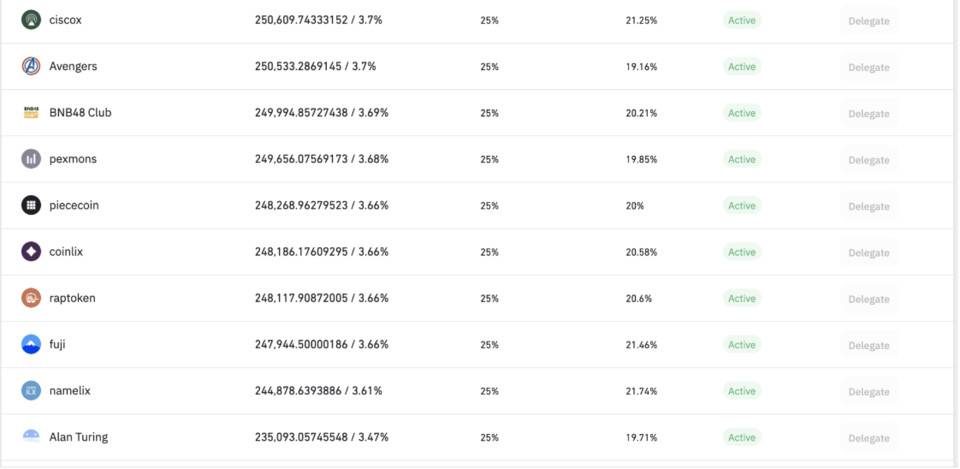The image size is (960, 469).
Task: Select raptoken voting power value
Action: [321, 298]
